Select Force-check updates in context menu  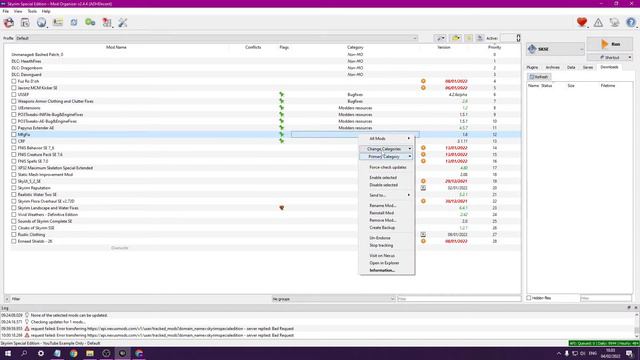(387, 167)
